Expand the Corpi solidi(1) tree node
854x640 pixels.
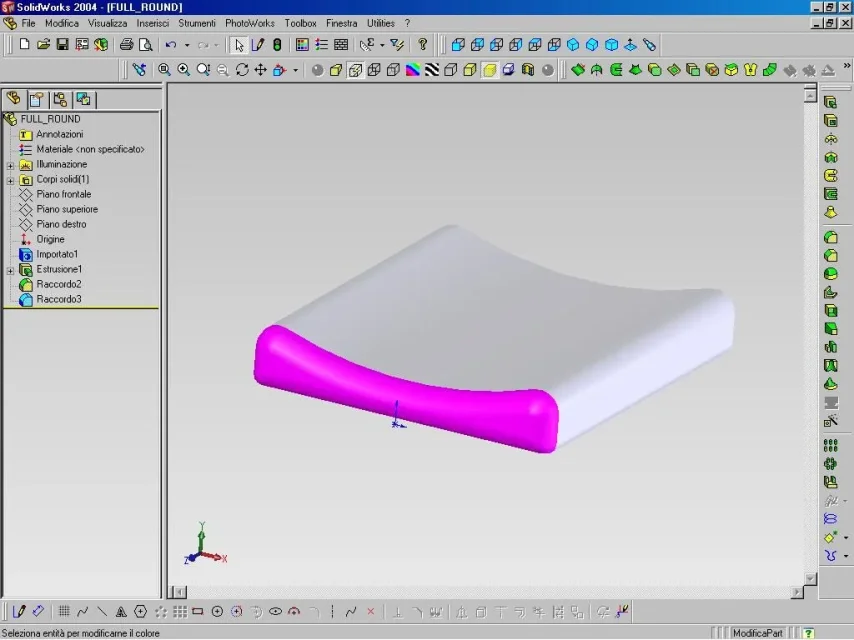10,180
